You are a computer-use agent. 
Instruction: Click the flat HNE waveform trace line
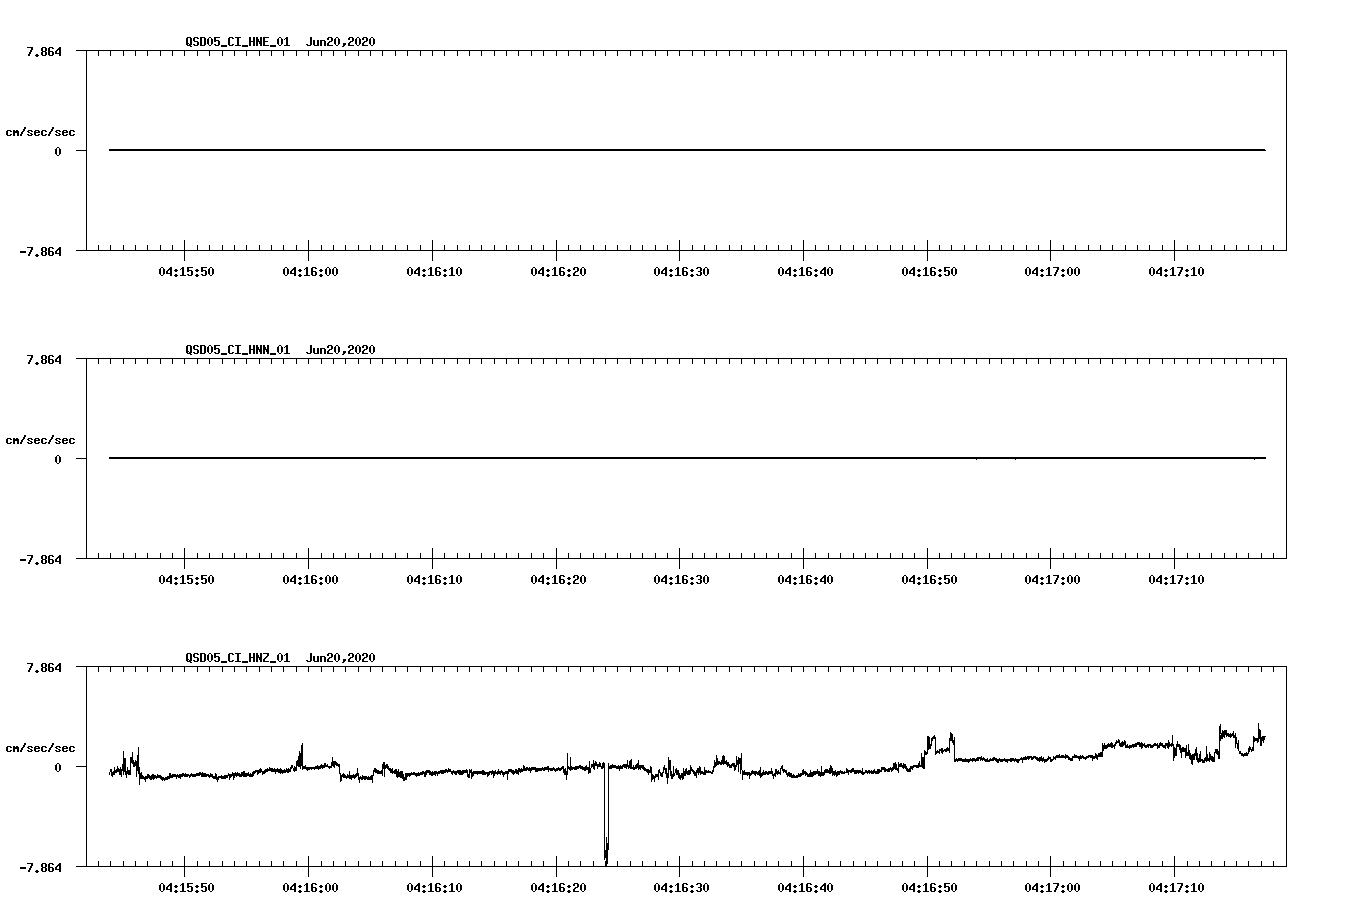(x=687, y=150)
